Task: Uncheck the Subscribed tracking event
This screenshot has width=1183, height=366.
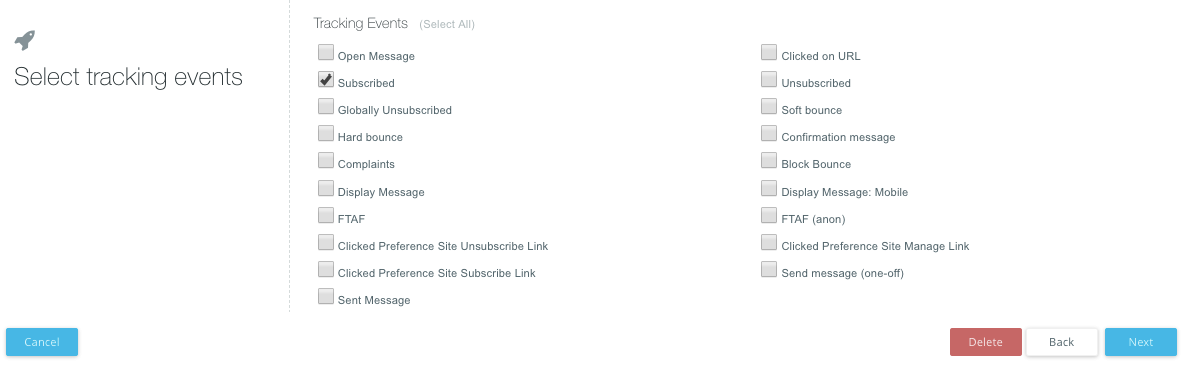Action: [x=325, y=79]
